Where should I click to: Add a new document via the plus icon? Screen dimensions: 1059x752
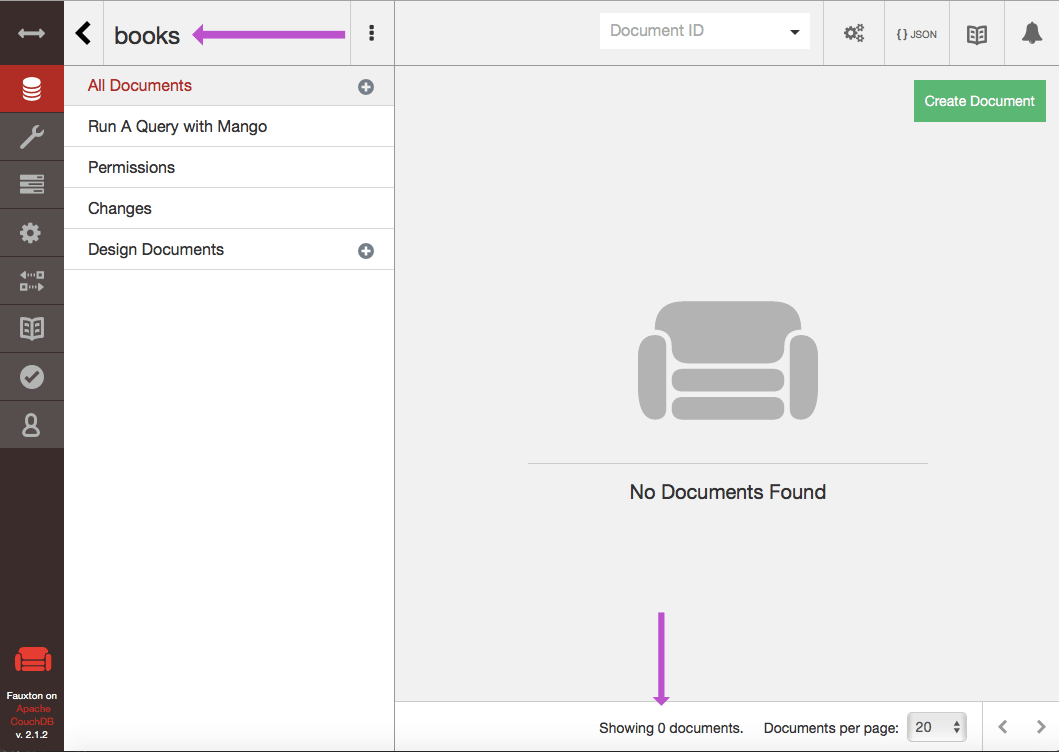(366, 87)
